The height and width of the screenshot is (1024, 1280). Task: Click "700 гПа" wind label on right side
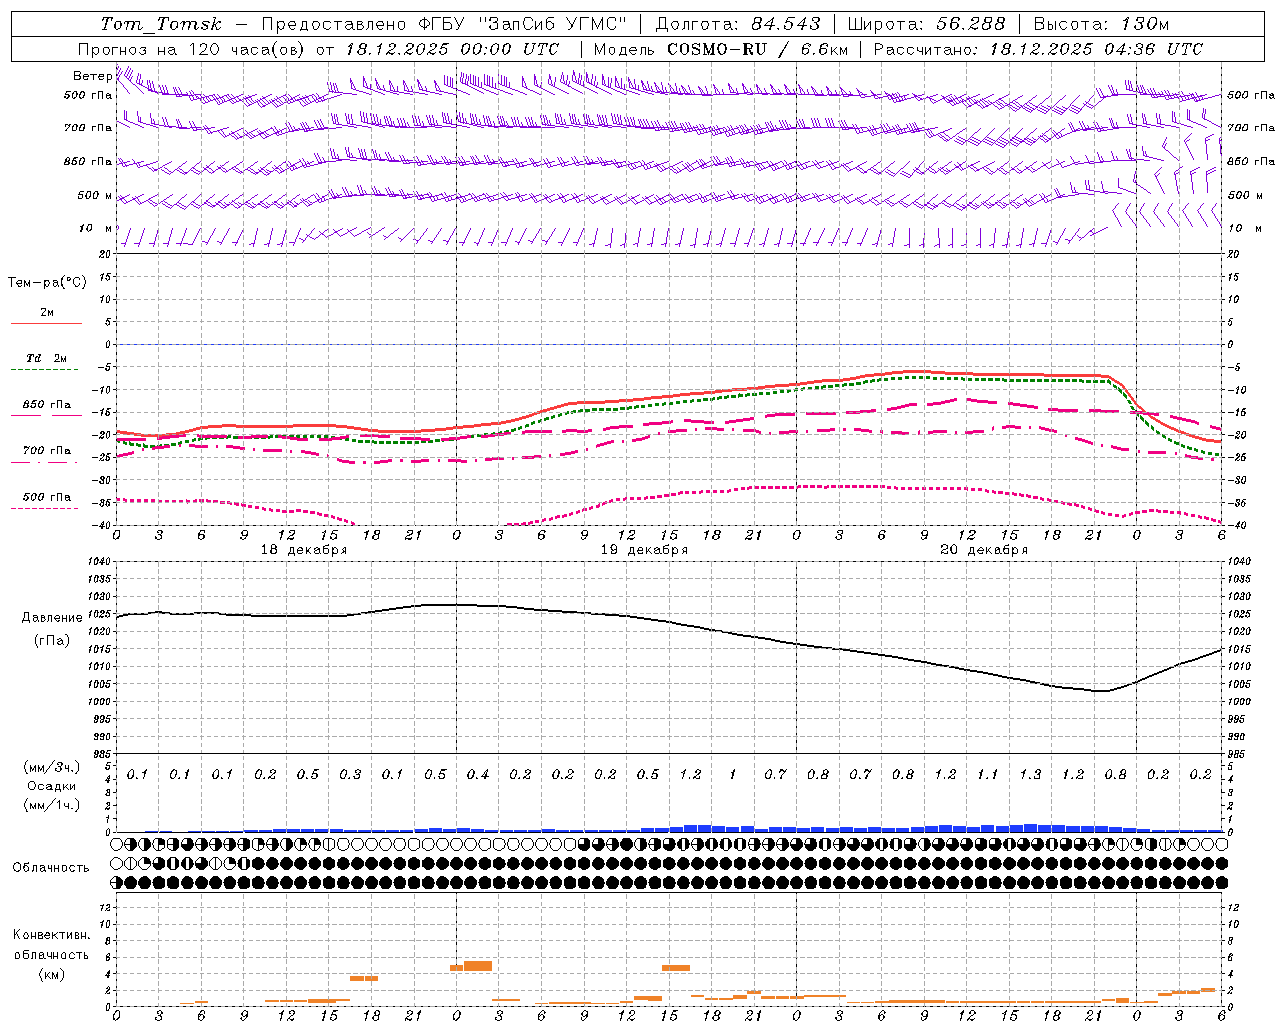tap(1251, 128)
